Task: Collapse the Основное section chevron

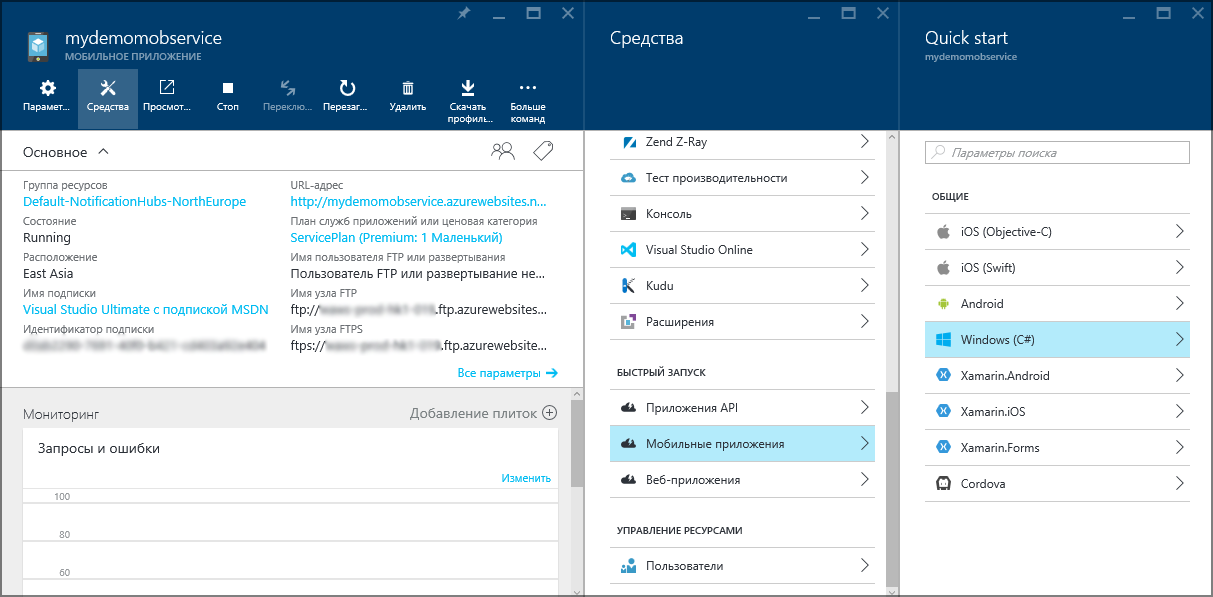Action: 103,152
